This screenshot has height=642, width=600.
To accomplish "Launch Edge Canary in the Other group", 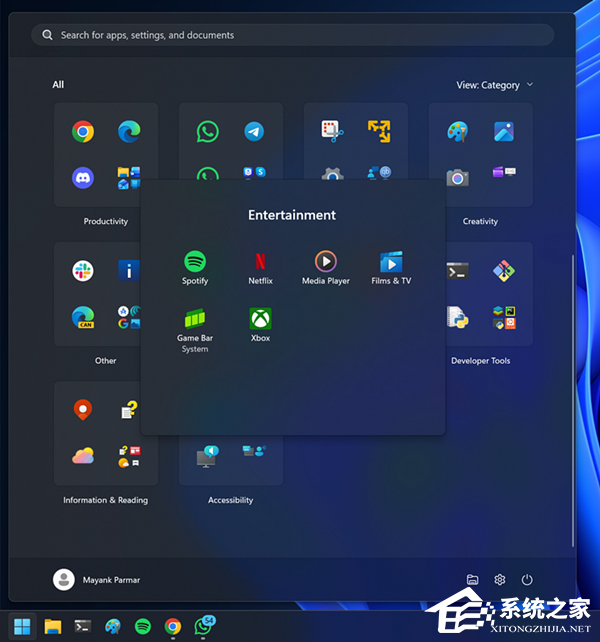I will pyautogui.click(x=83, y=317).
